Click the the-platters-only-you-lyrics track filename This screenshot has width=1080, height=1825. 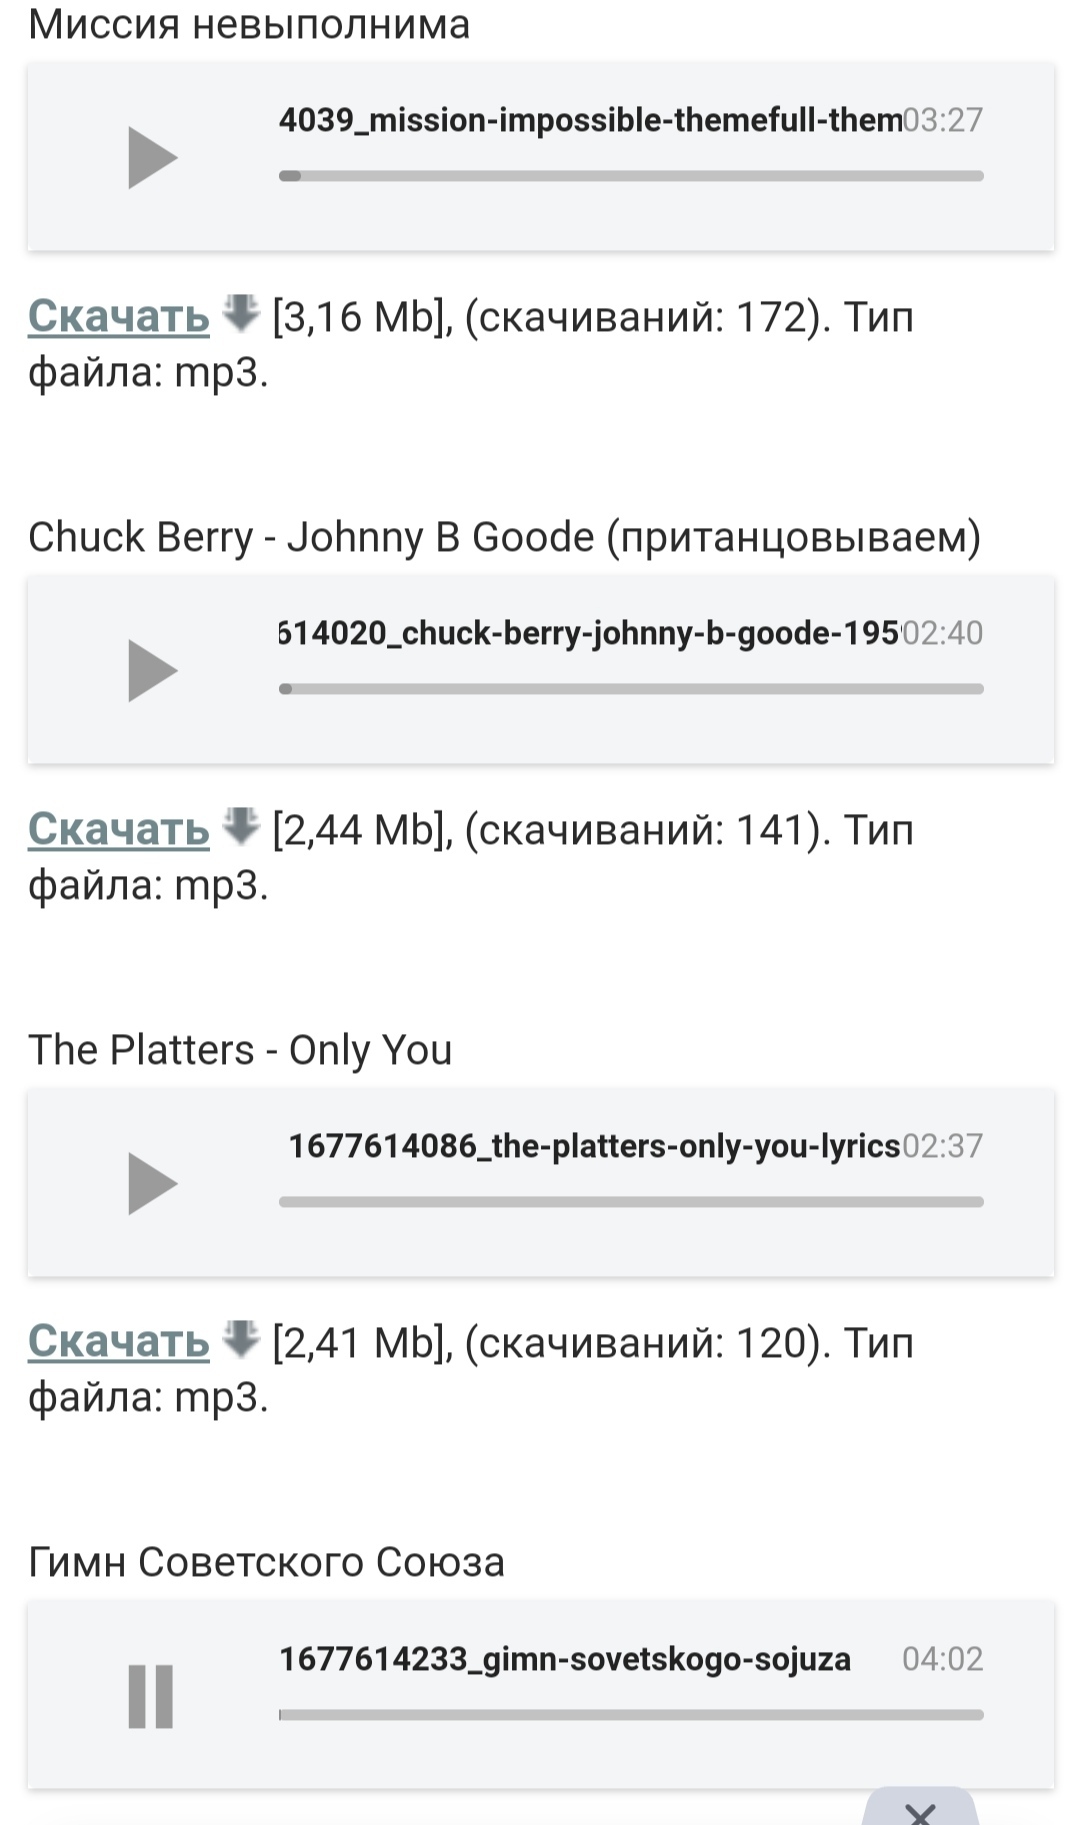pyautogui.click(x=594, y=1146)
